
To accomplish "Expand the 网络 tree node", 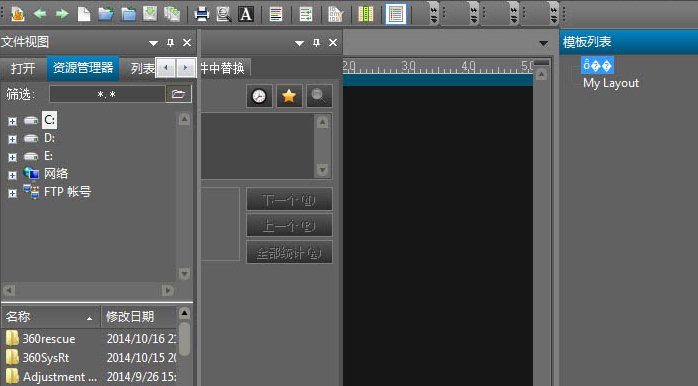I will 12,175.
